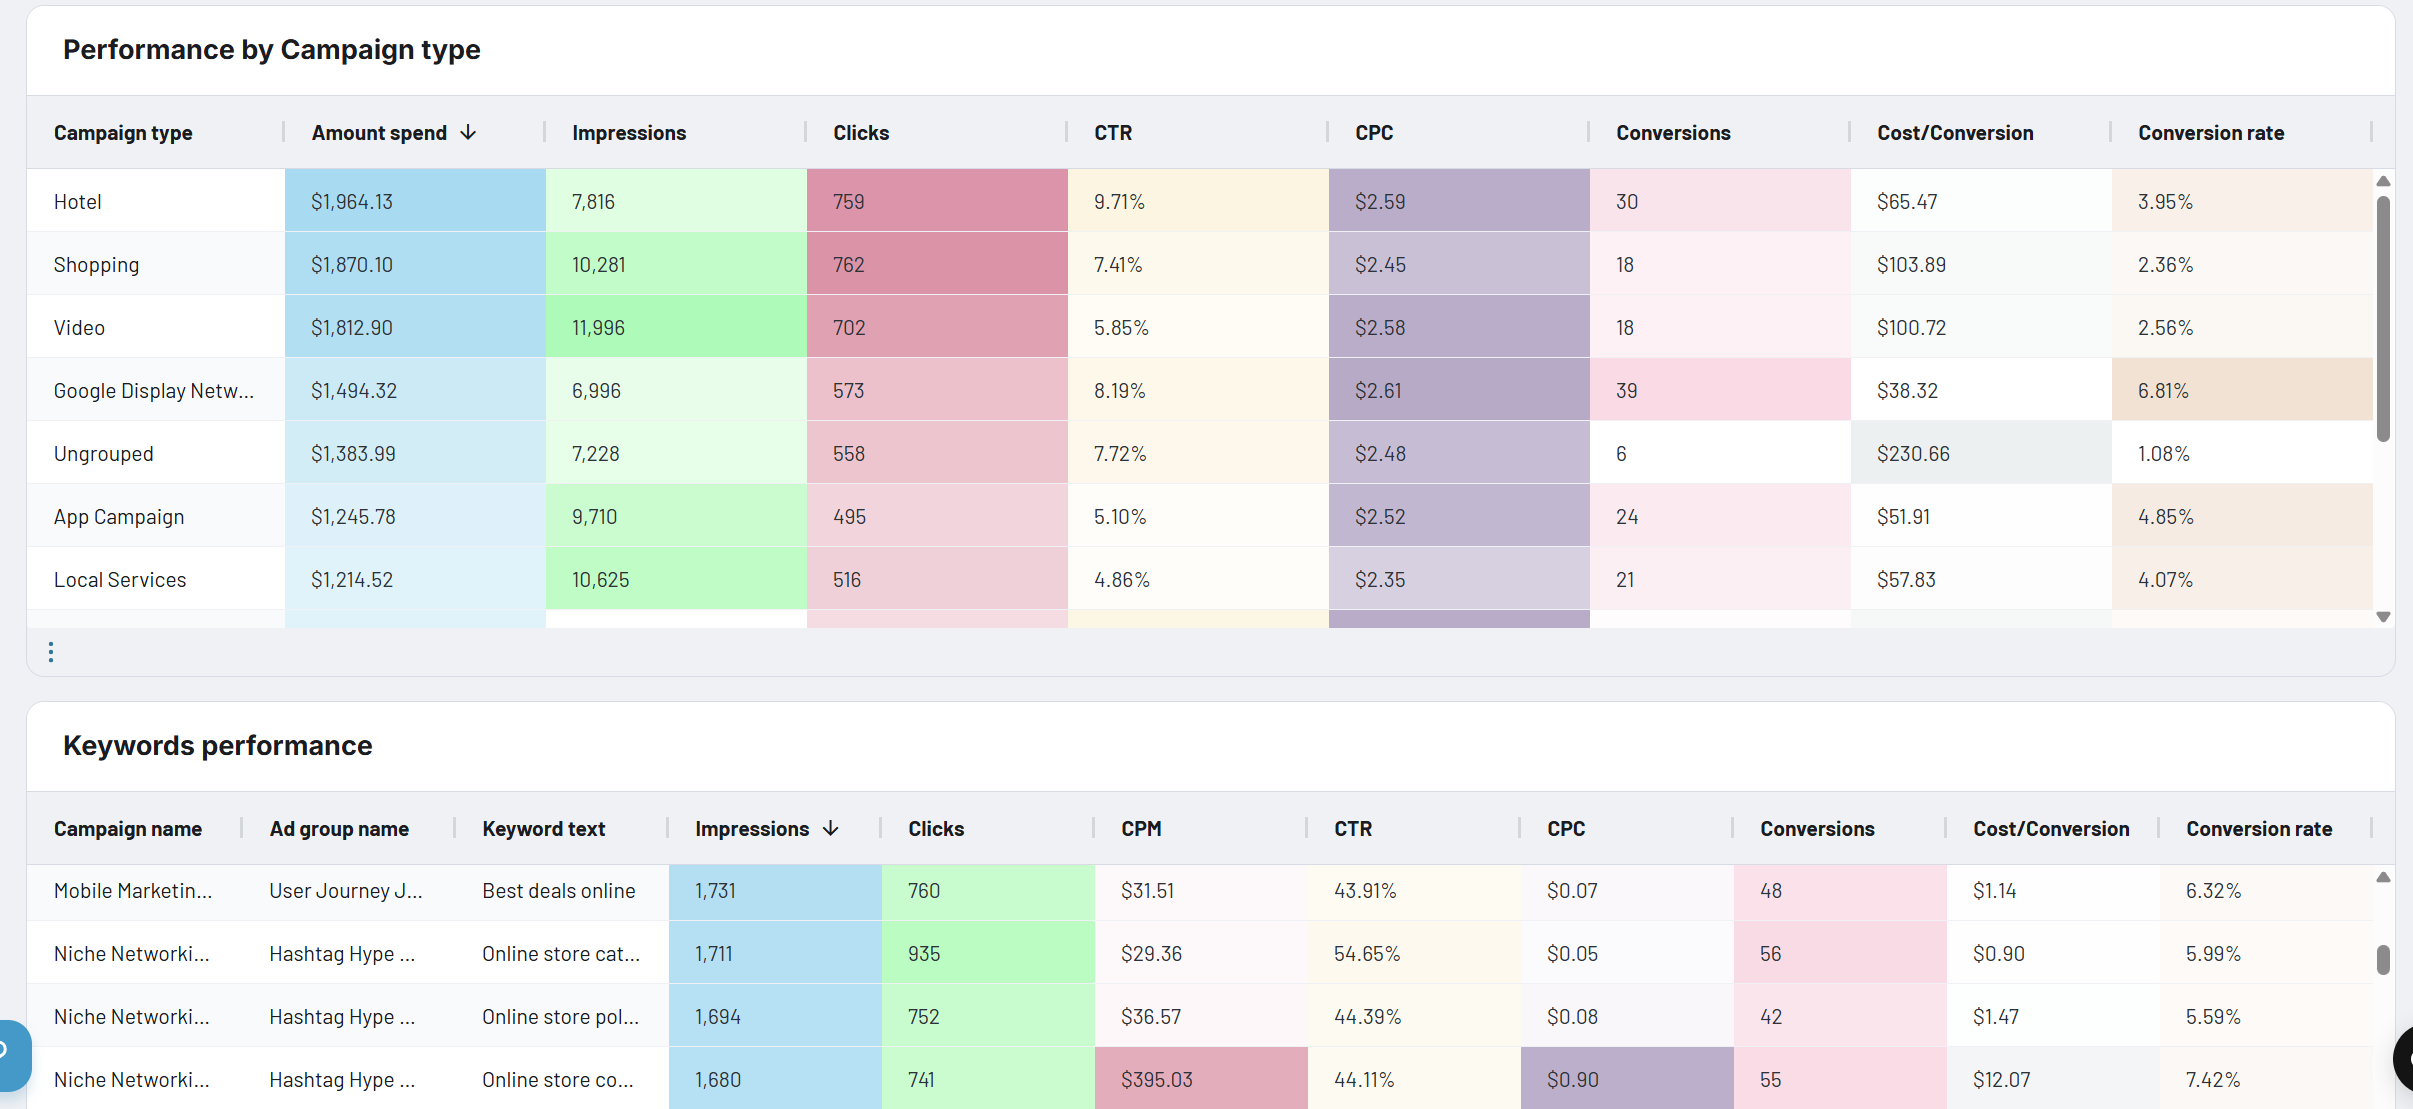Click the keywords table vertical scrollbar thumb
This screenshot has width=2413, height=1109.
(x=2385, y=960)
